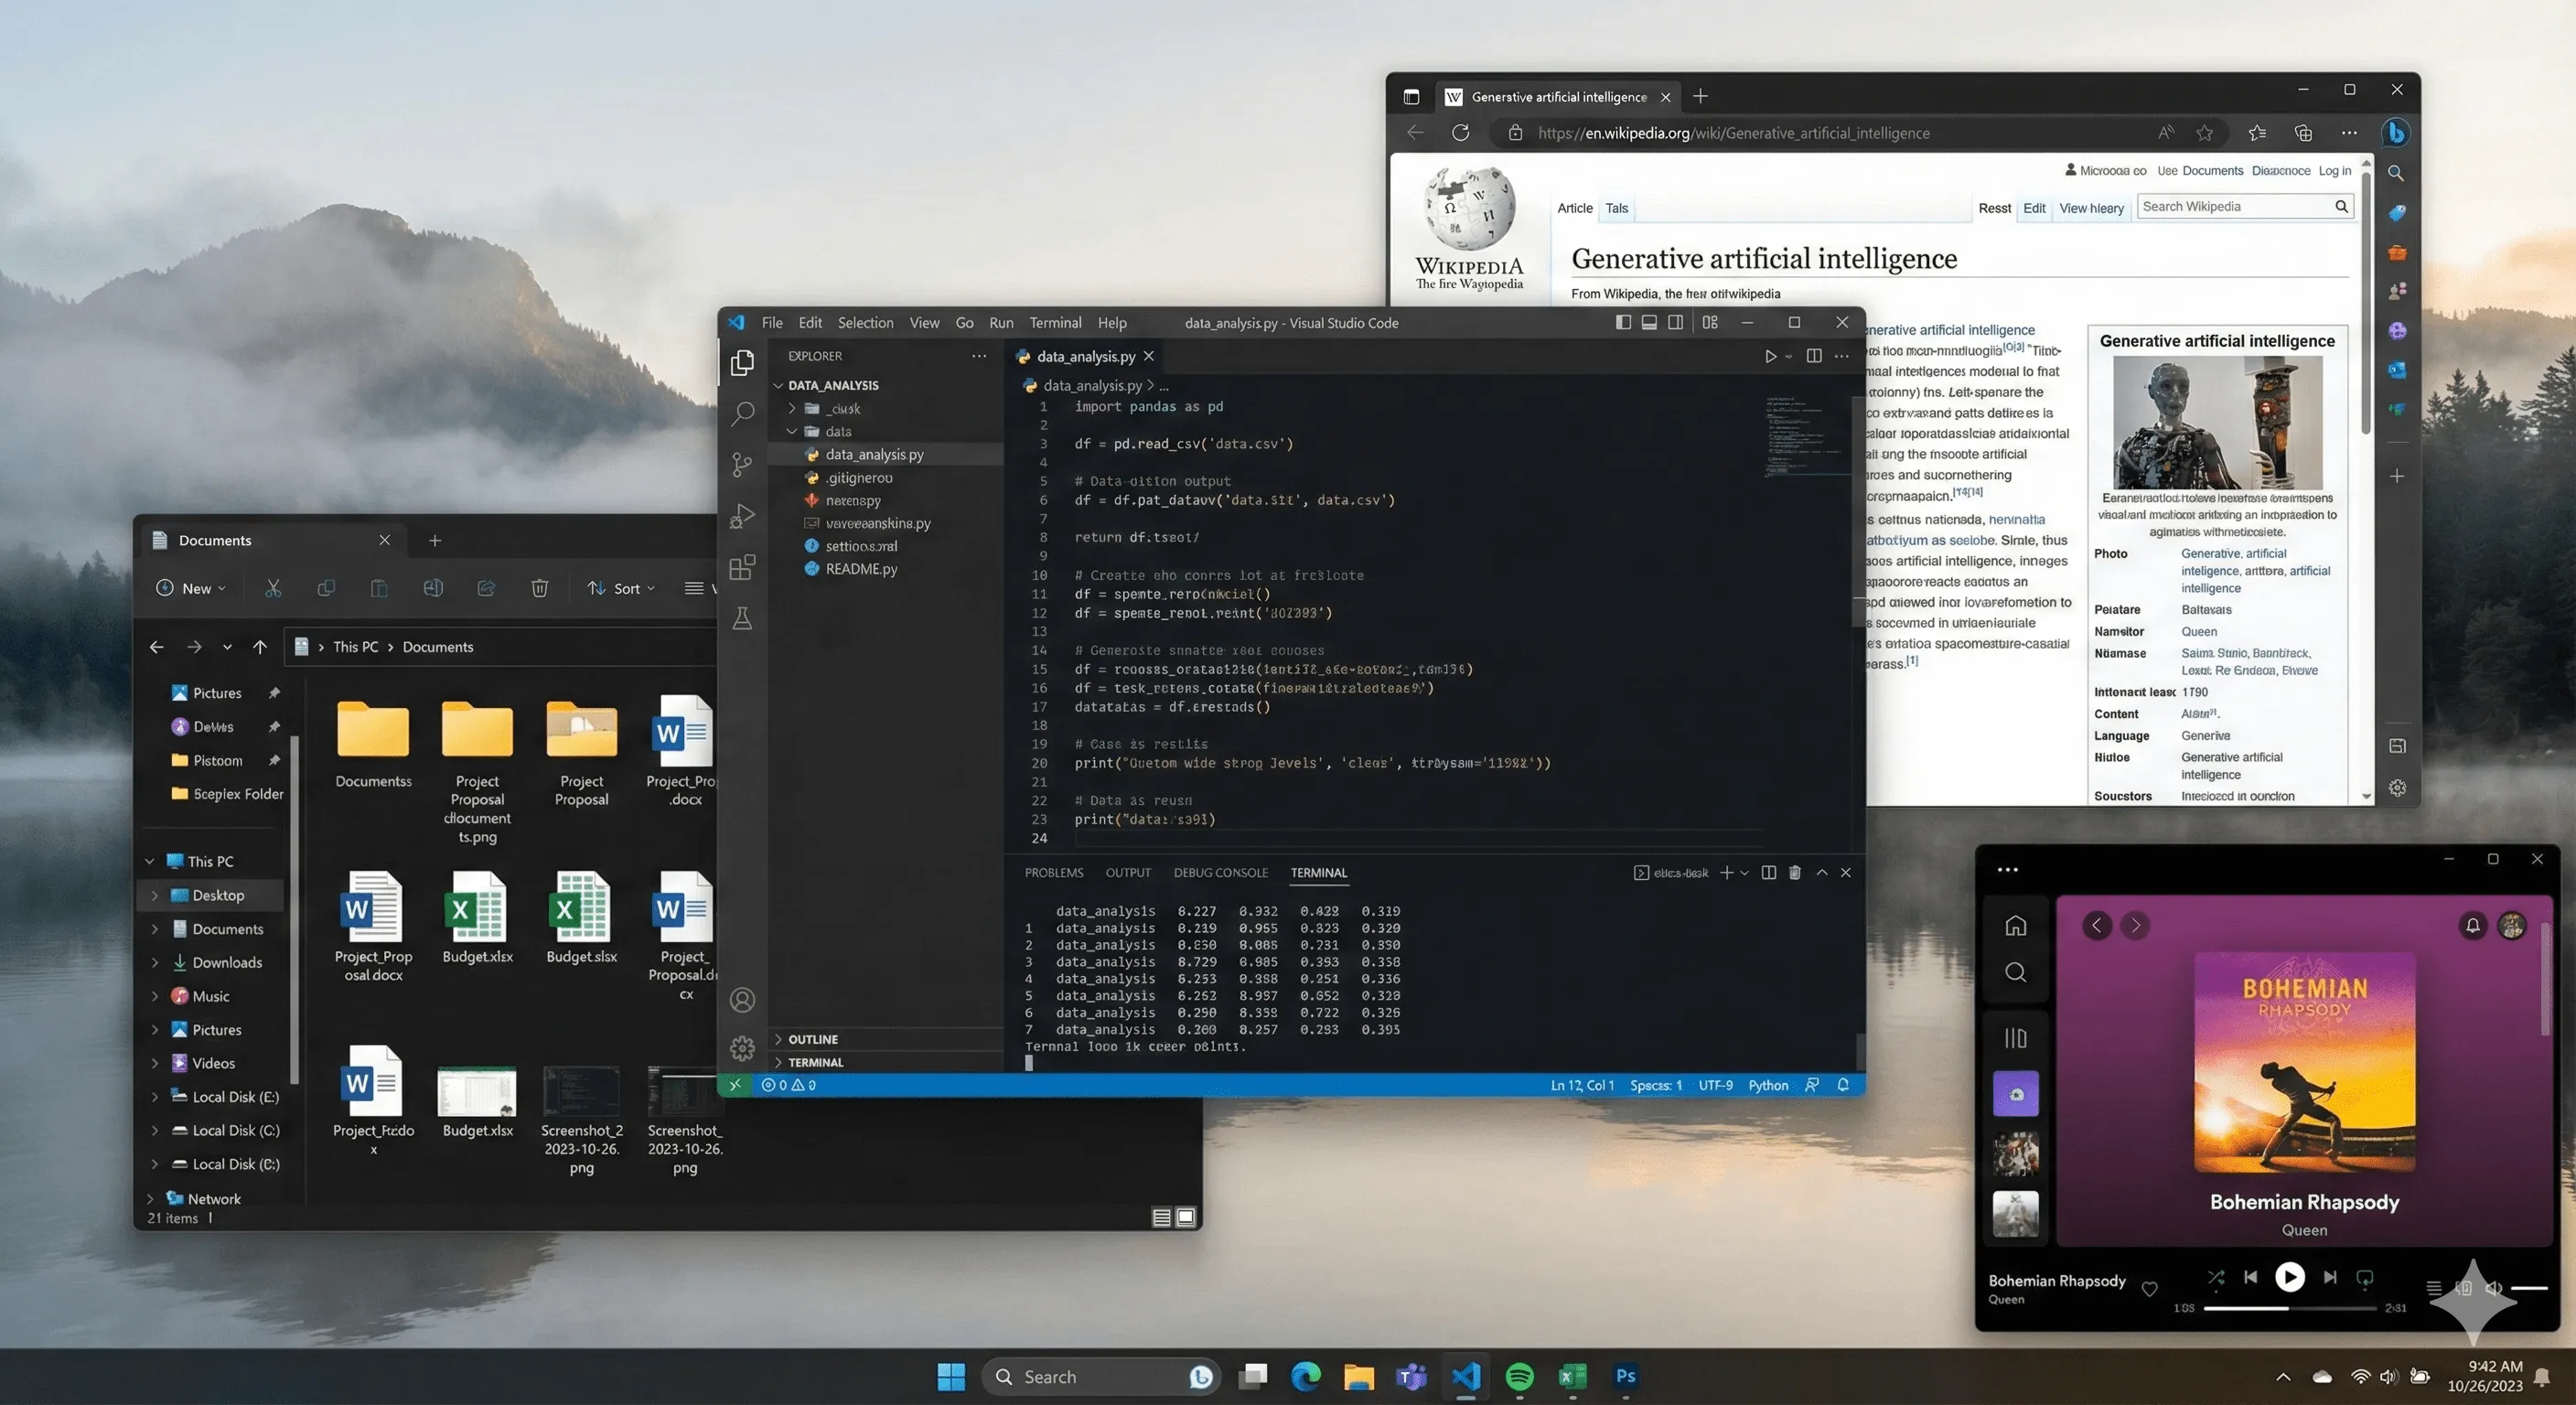Toggle the VS Code primary sidebar layout icon
The height and width of the screenshot is (1405, 2576).
pos(1623,322)
